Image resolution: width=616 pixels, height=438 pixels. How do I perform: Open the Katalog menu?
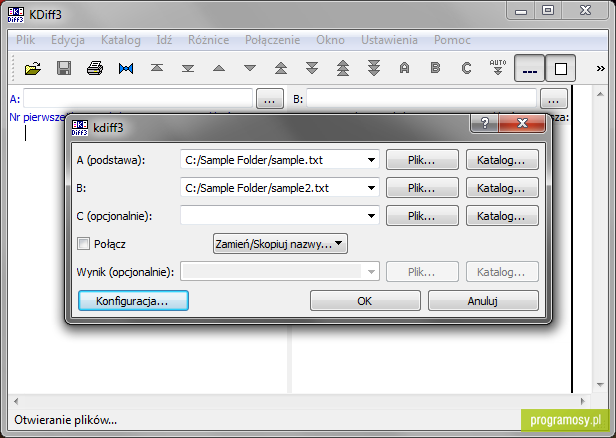121,40
